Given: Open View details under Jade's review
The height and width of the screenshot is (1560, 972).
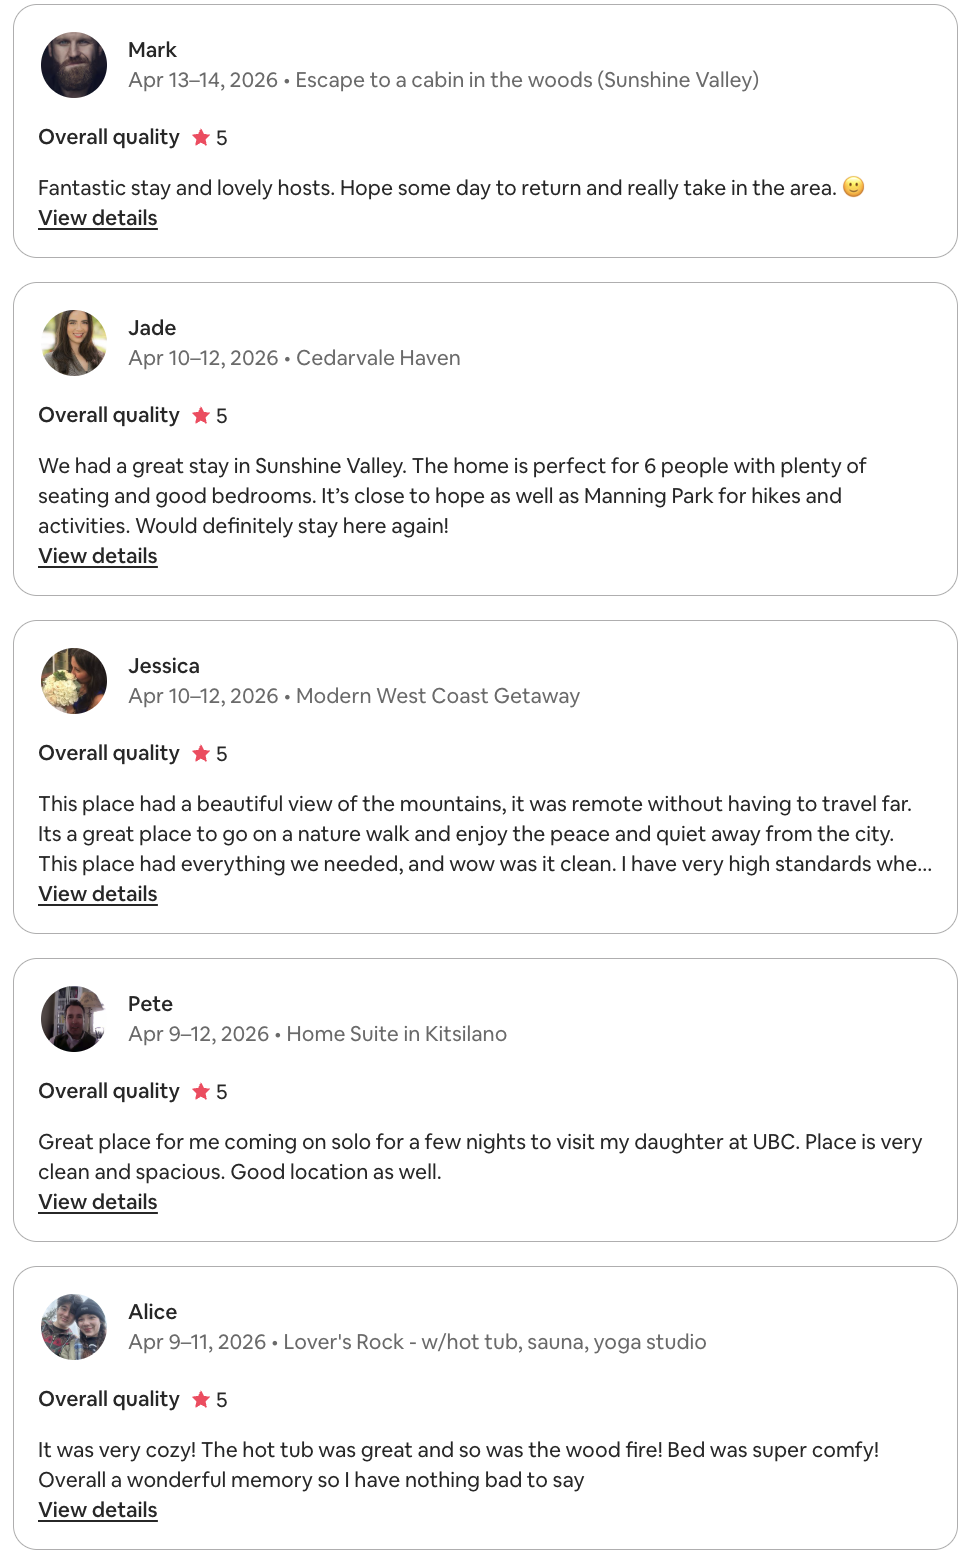Looking at the screenshot, I should pyautogui.click(x=98, y=556).
